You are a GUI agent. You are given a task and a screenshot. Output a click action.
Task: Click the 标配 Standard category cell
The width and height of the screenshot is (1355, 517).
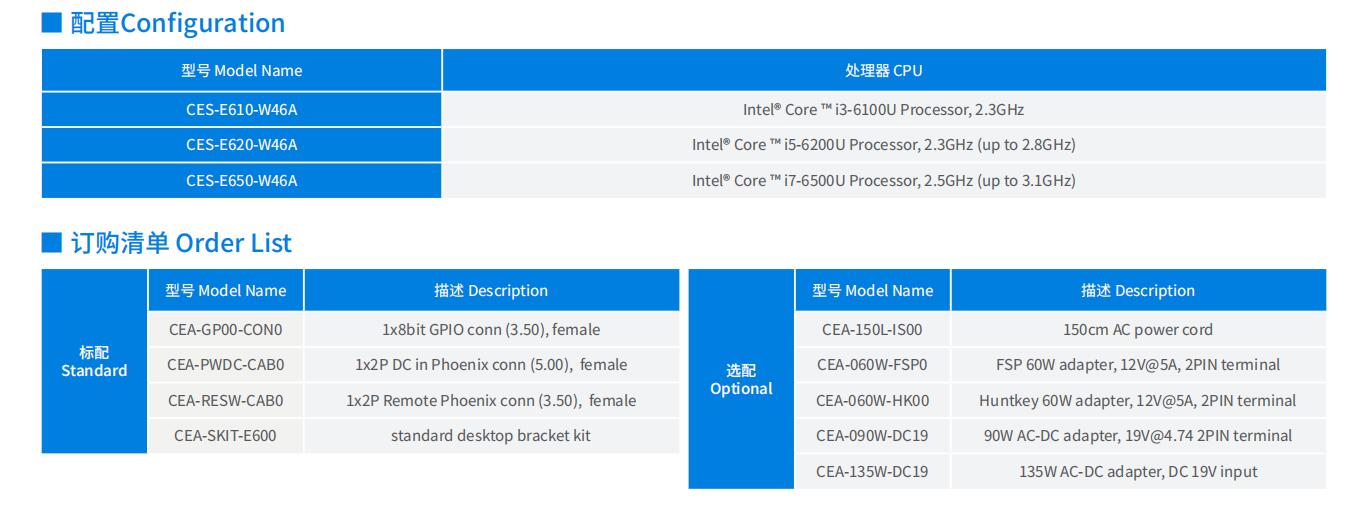click(x=94, y=362)
